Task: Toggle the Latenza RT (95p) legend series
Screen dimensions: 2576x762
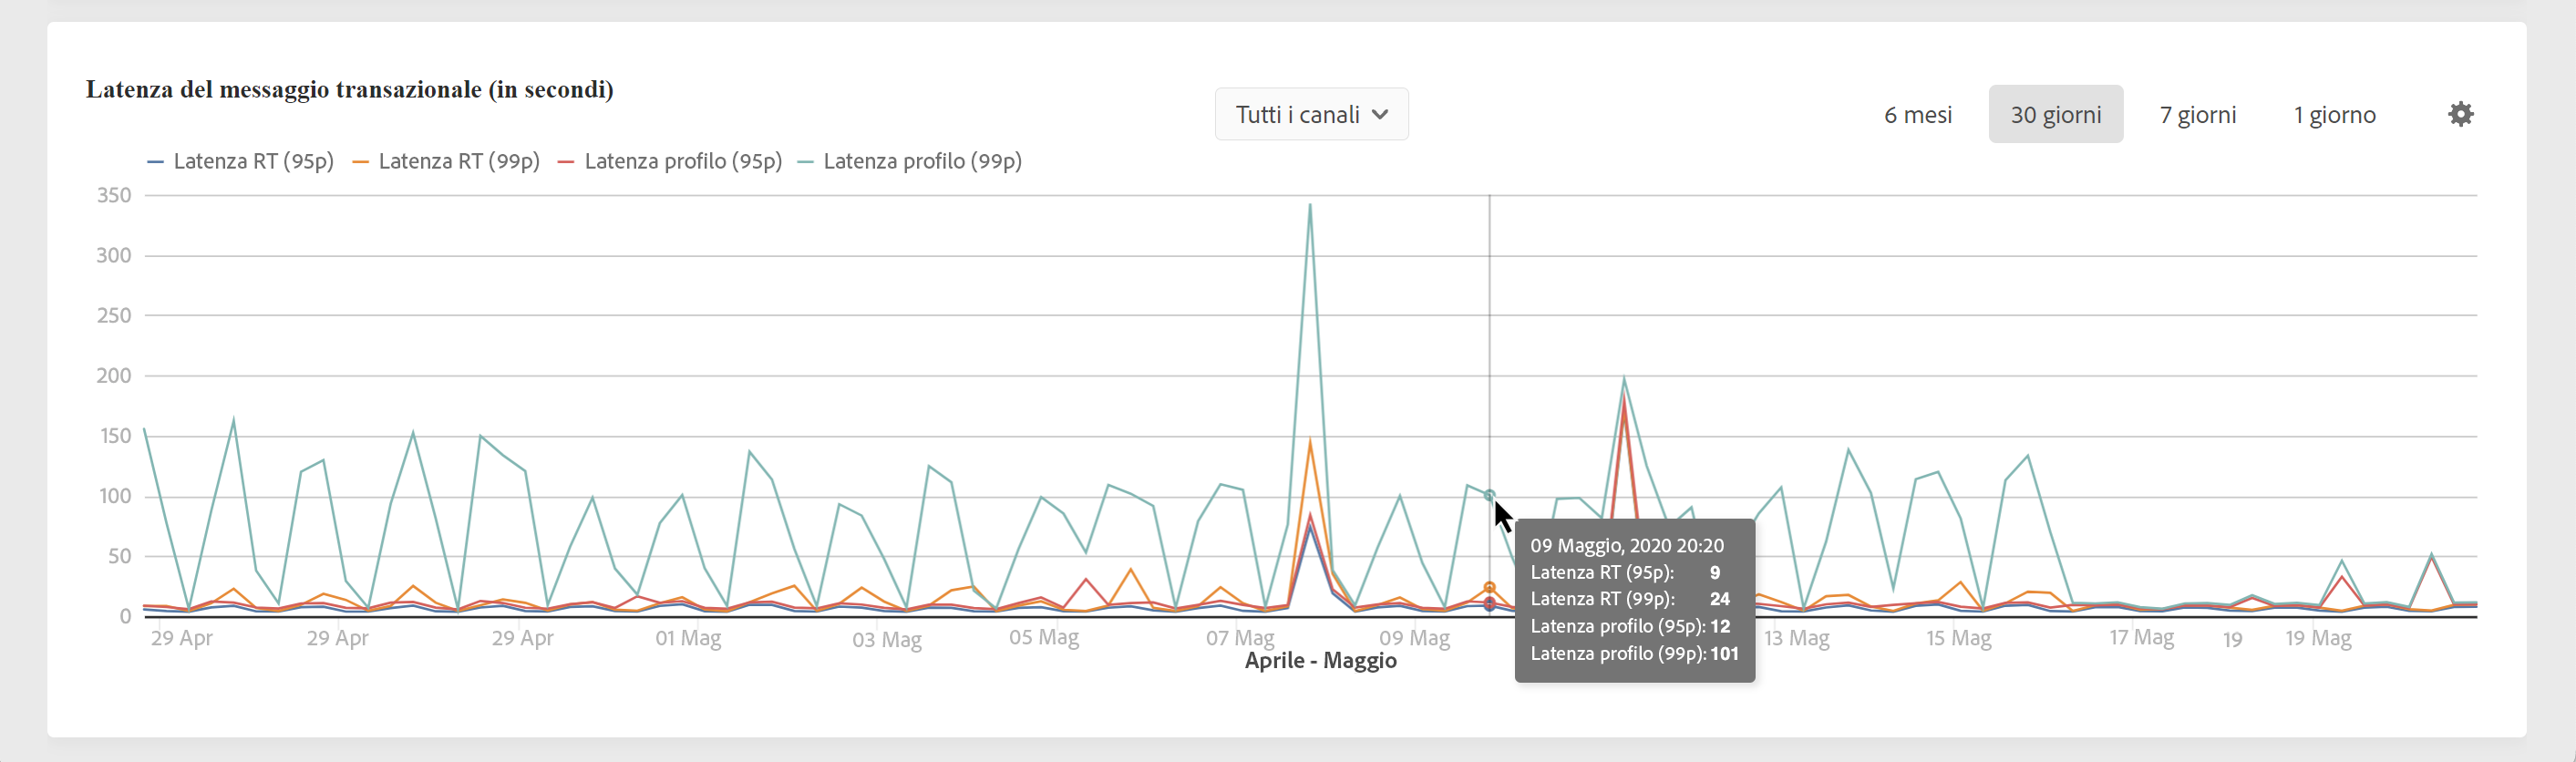Action: [x=240, y=161]
